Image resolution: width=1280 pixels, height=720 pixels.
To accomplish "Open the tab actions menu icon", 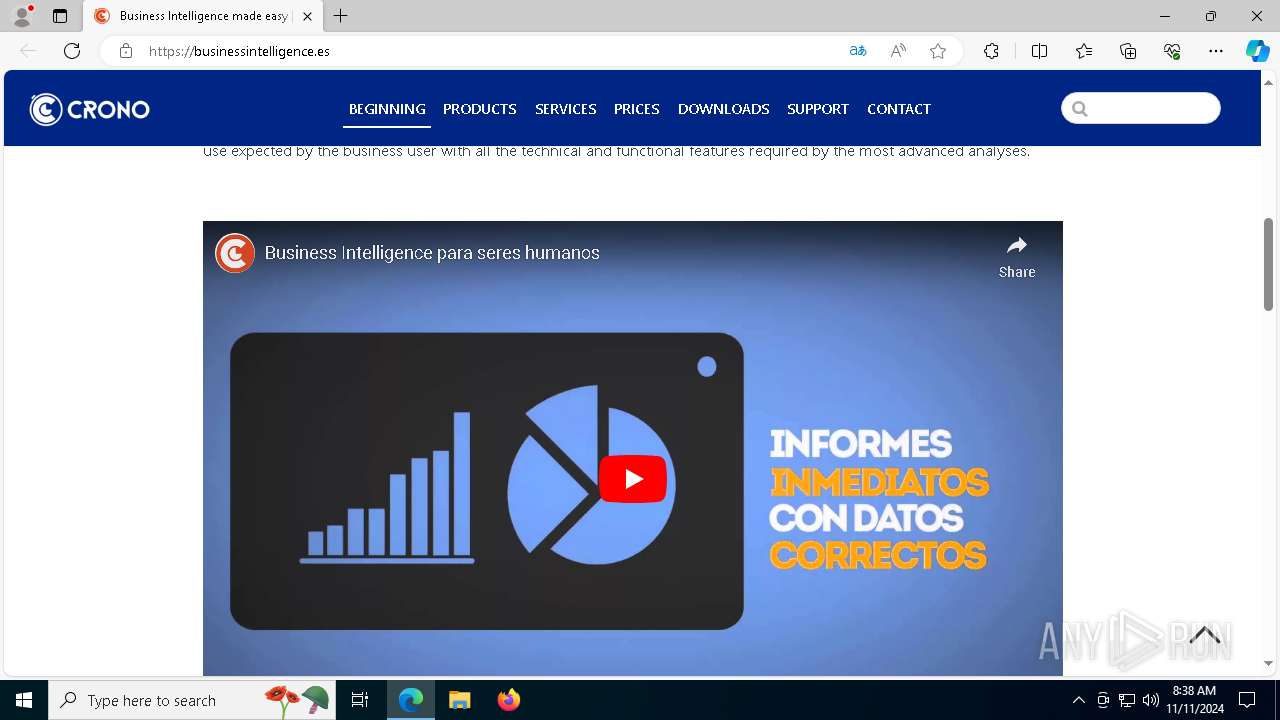I will pyautogui.click(x=60, y=16).
